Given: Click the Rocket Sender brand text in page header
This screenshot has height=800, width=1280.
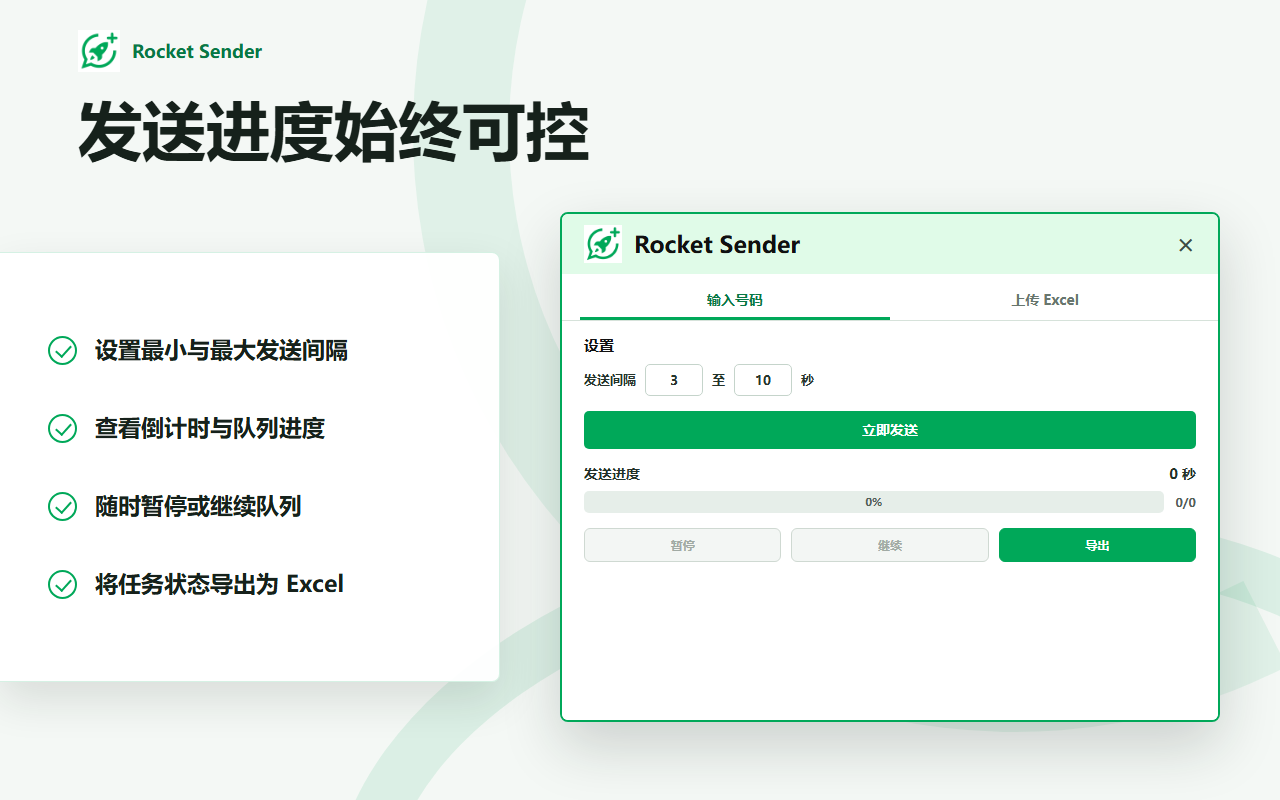Looking at the screenshot, I should click(197, 51).
